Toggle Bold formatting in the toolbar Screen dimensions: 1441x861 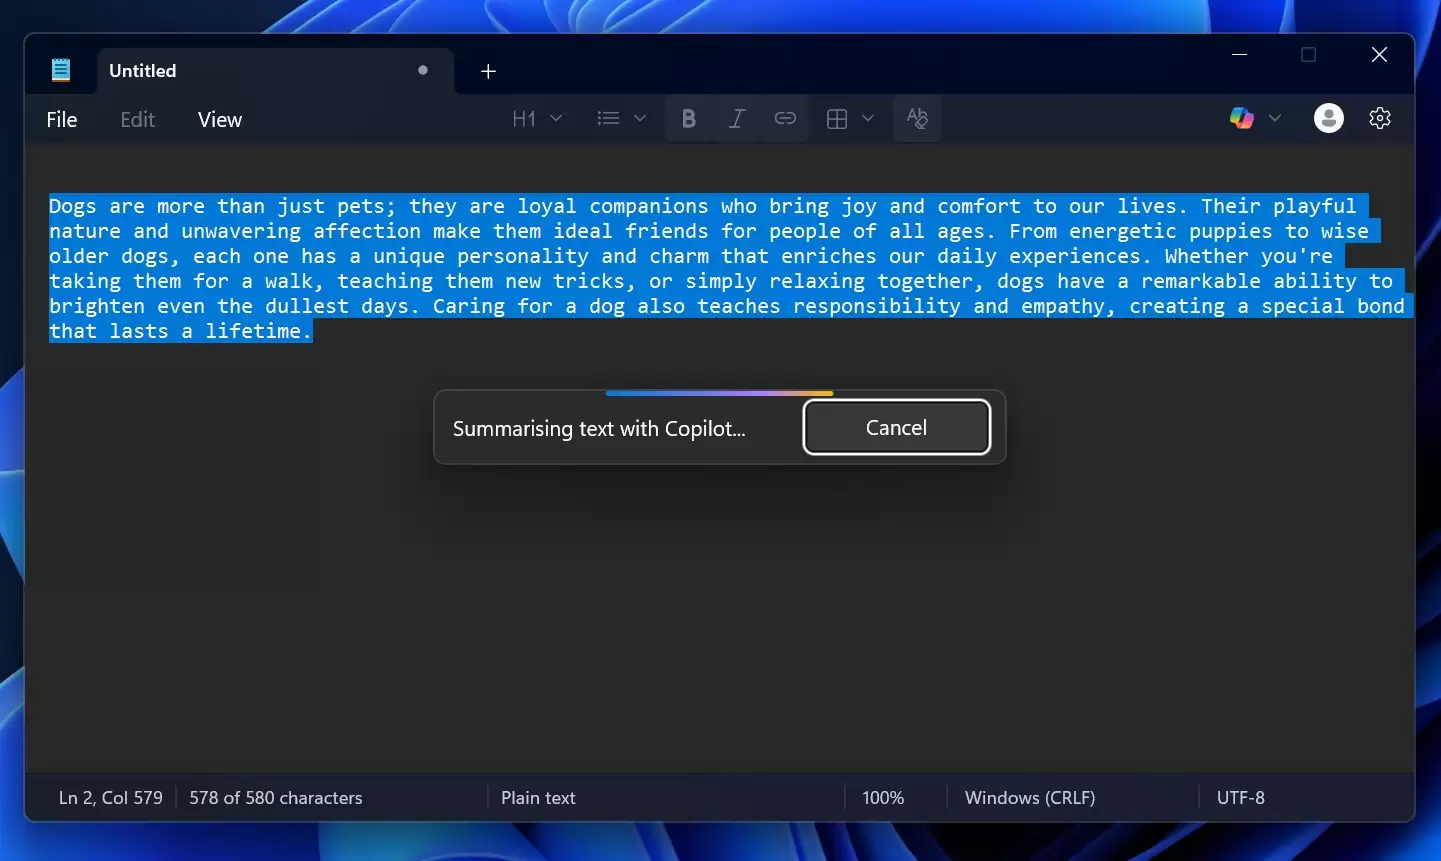pos(688,119)
